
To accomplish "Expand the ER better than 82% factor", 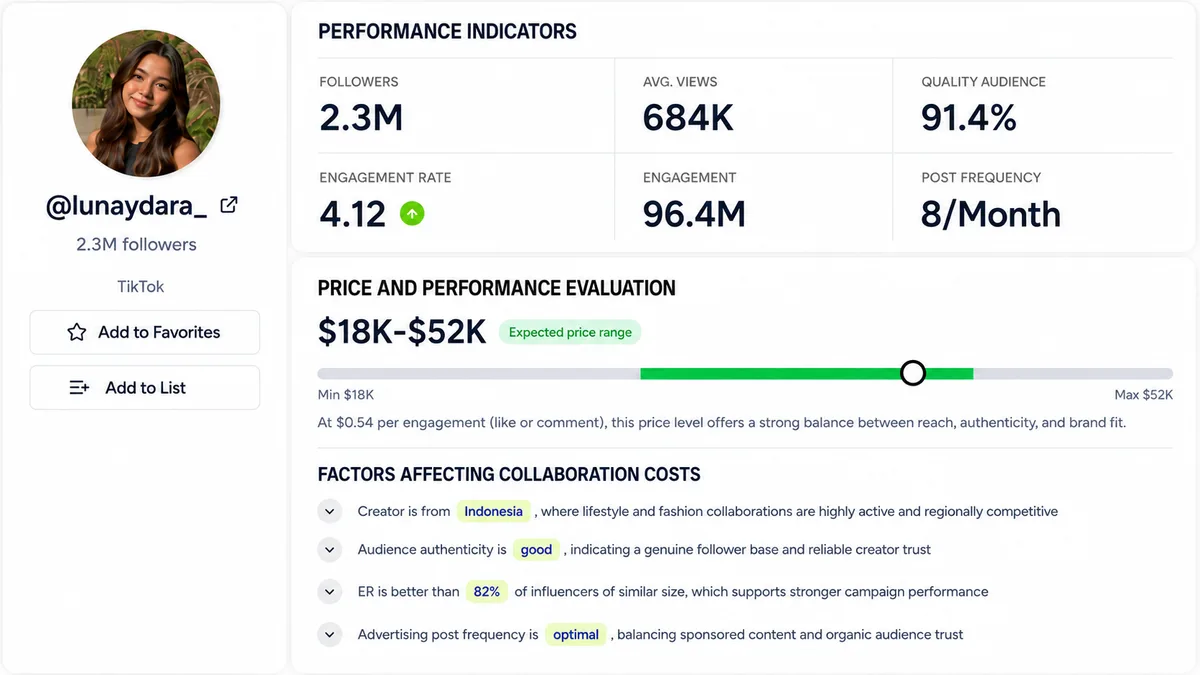I will click(x=330, y=592).
